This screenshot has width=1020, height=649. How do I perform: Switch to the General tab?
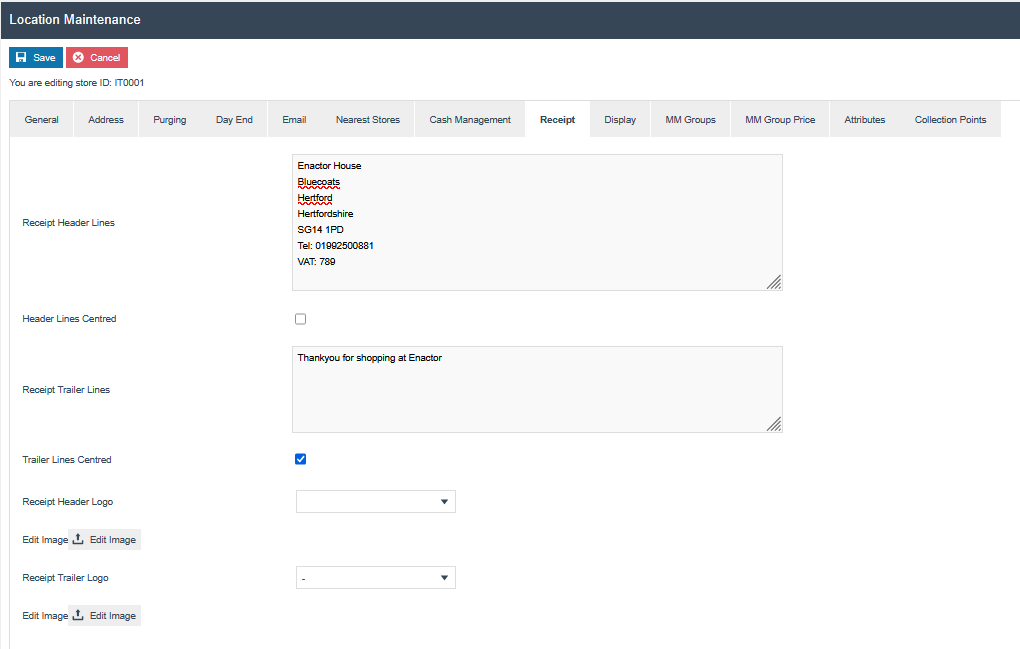pyautogui.click(x=42, y=120)
